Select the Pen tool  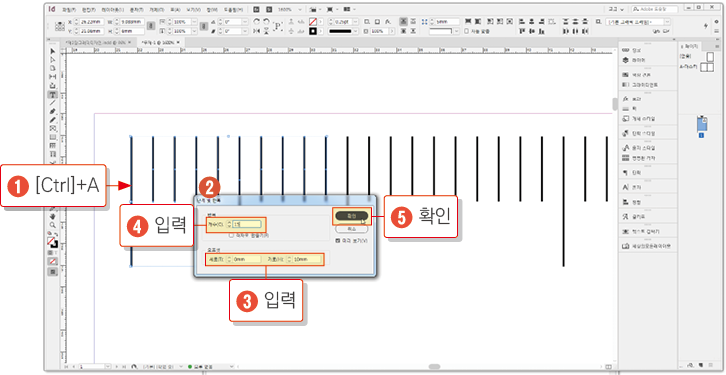click(52, 112)
